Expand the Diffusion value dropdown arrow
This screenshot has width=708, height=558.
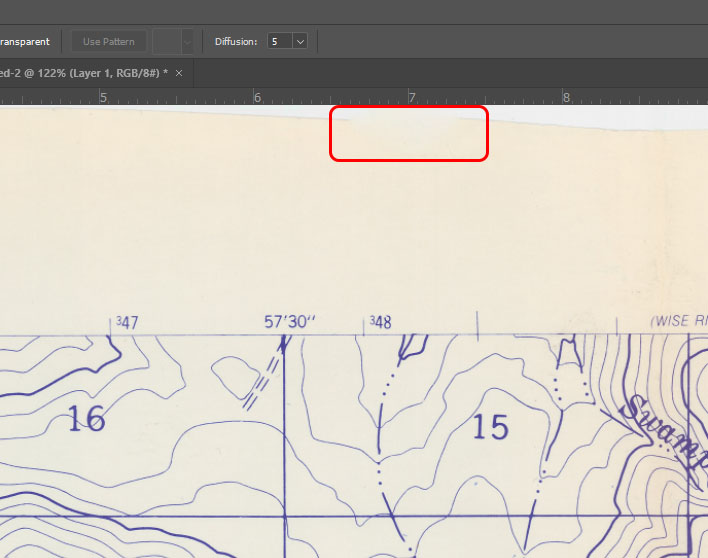tap(300, 42)
